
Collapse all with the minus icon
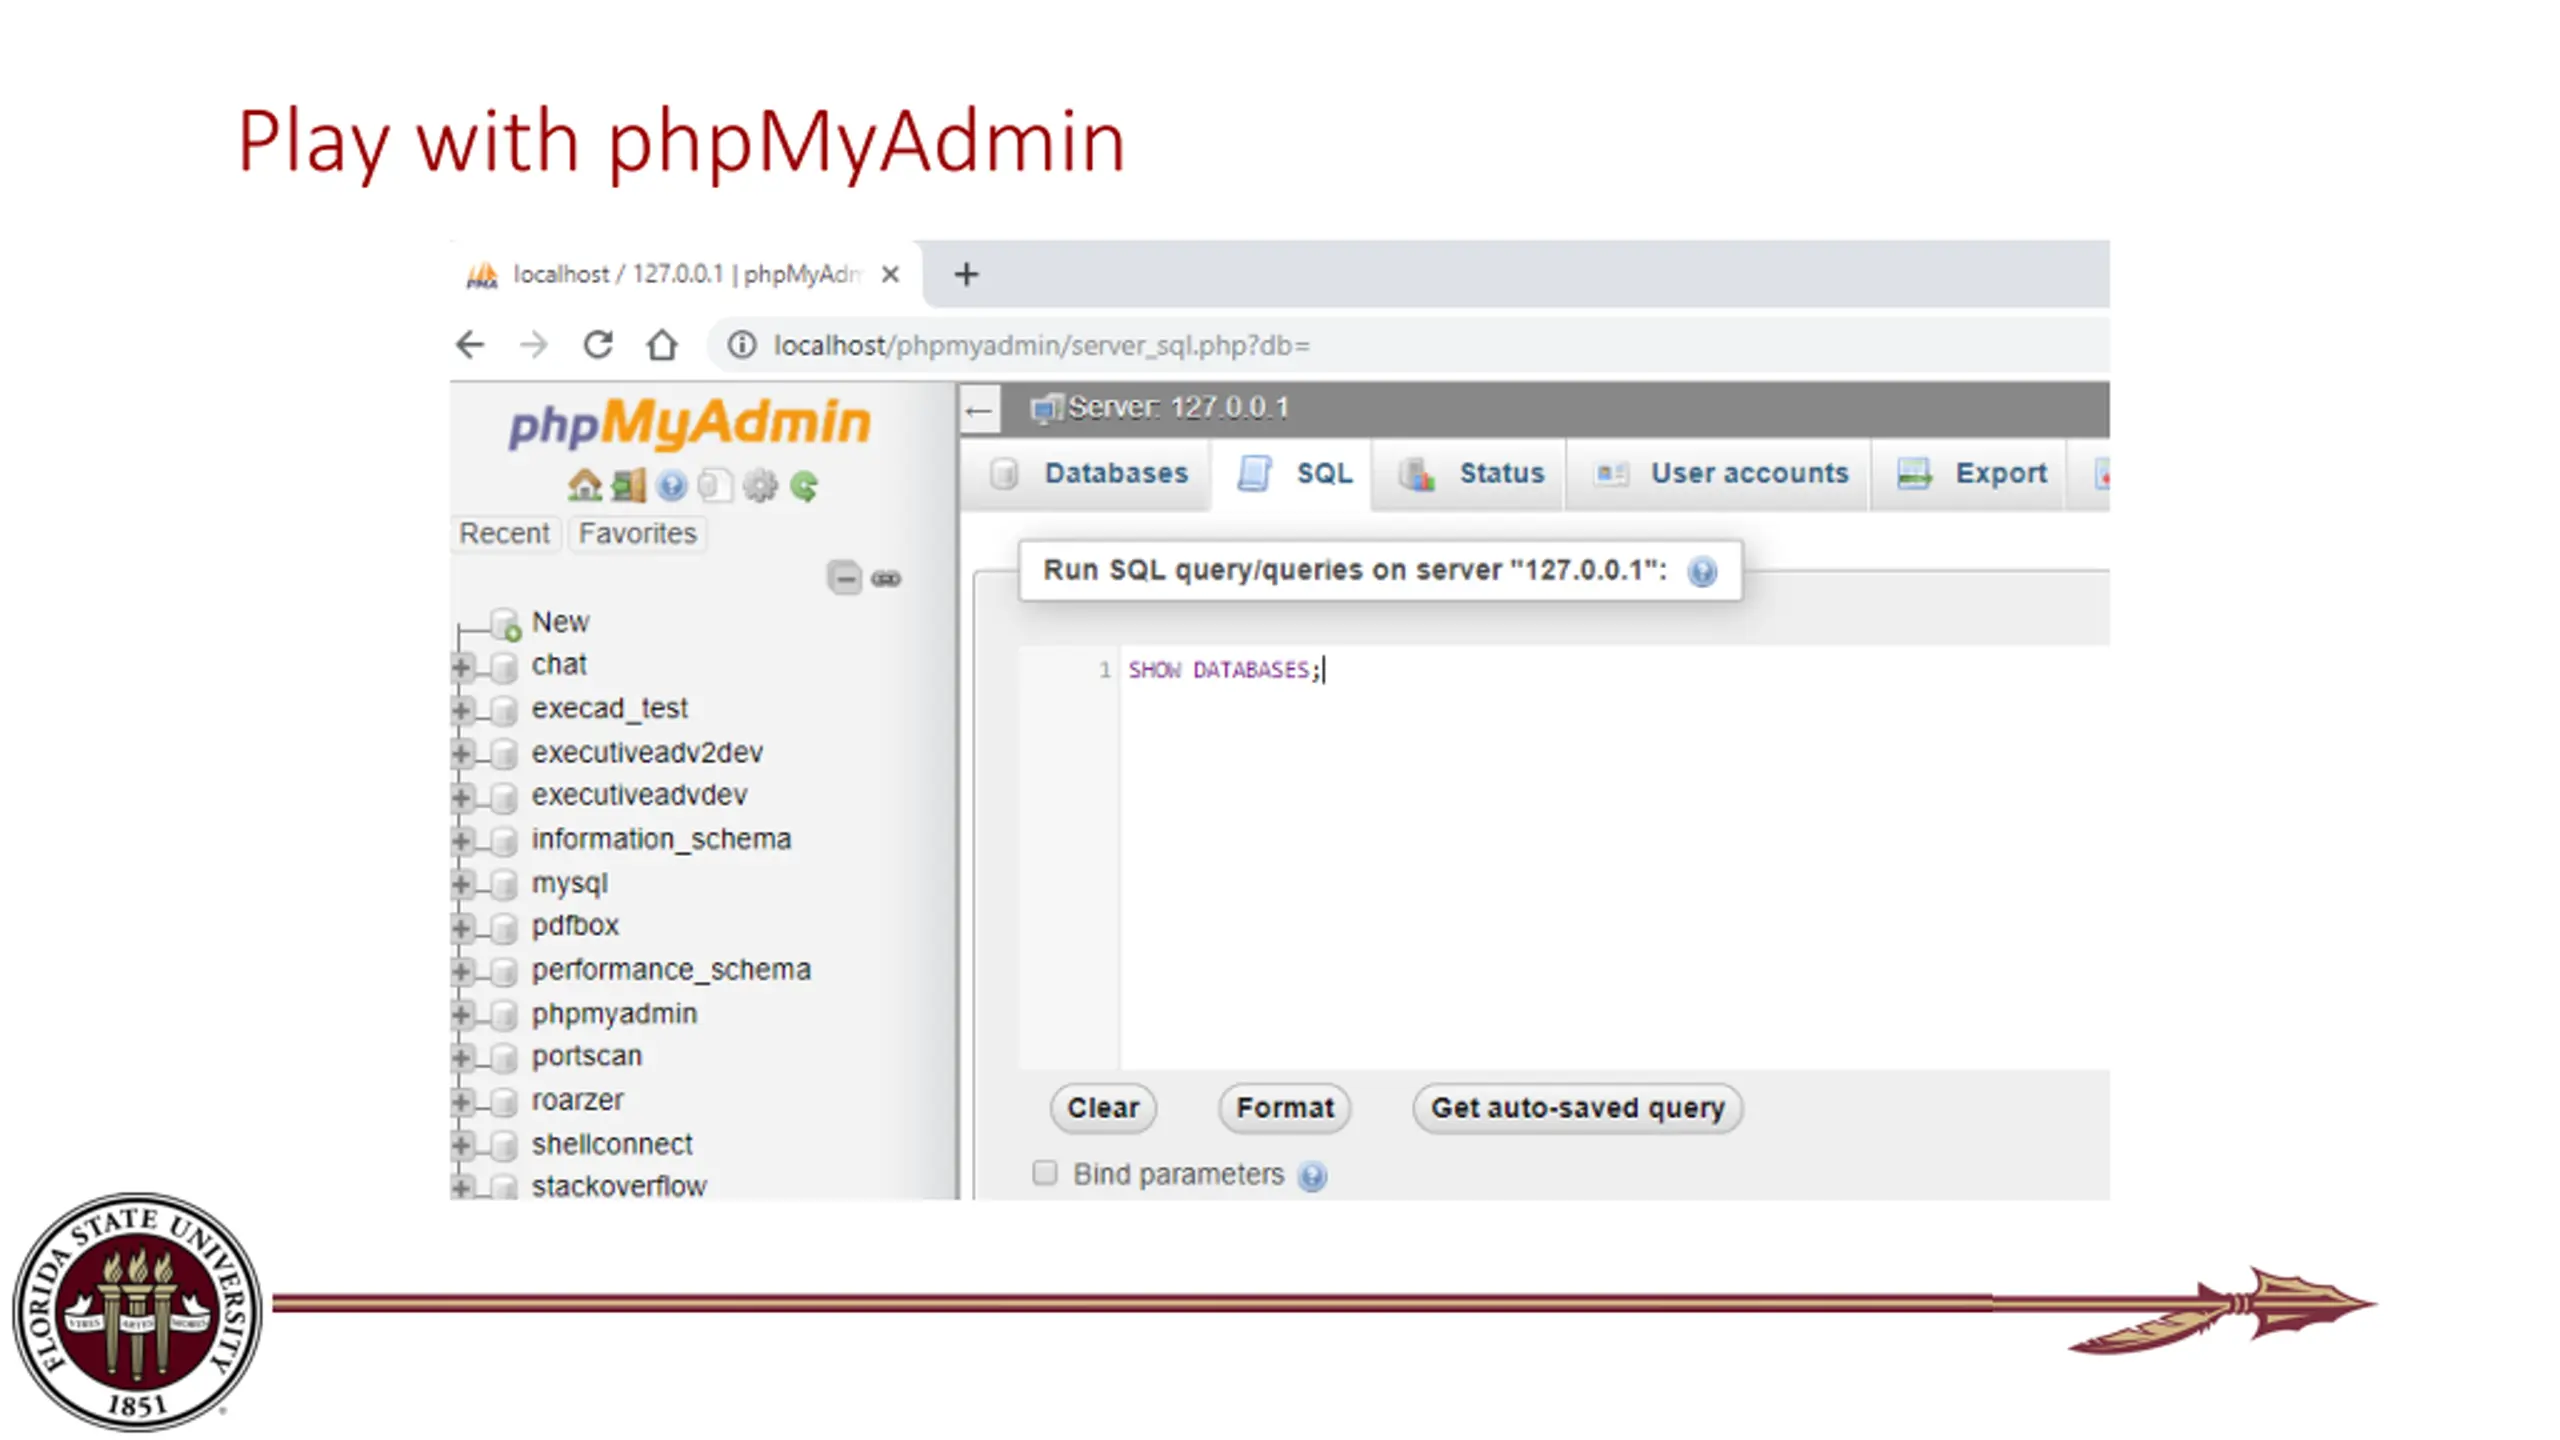point(844,578)
